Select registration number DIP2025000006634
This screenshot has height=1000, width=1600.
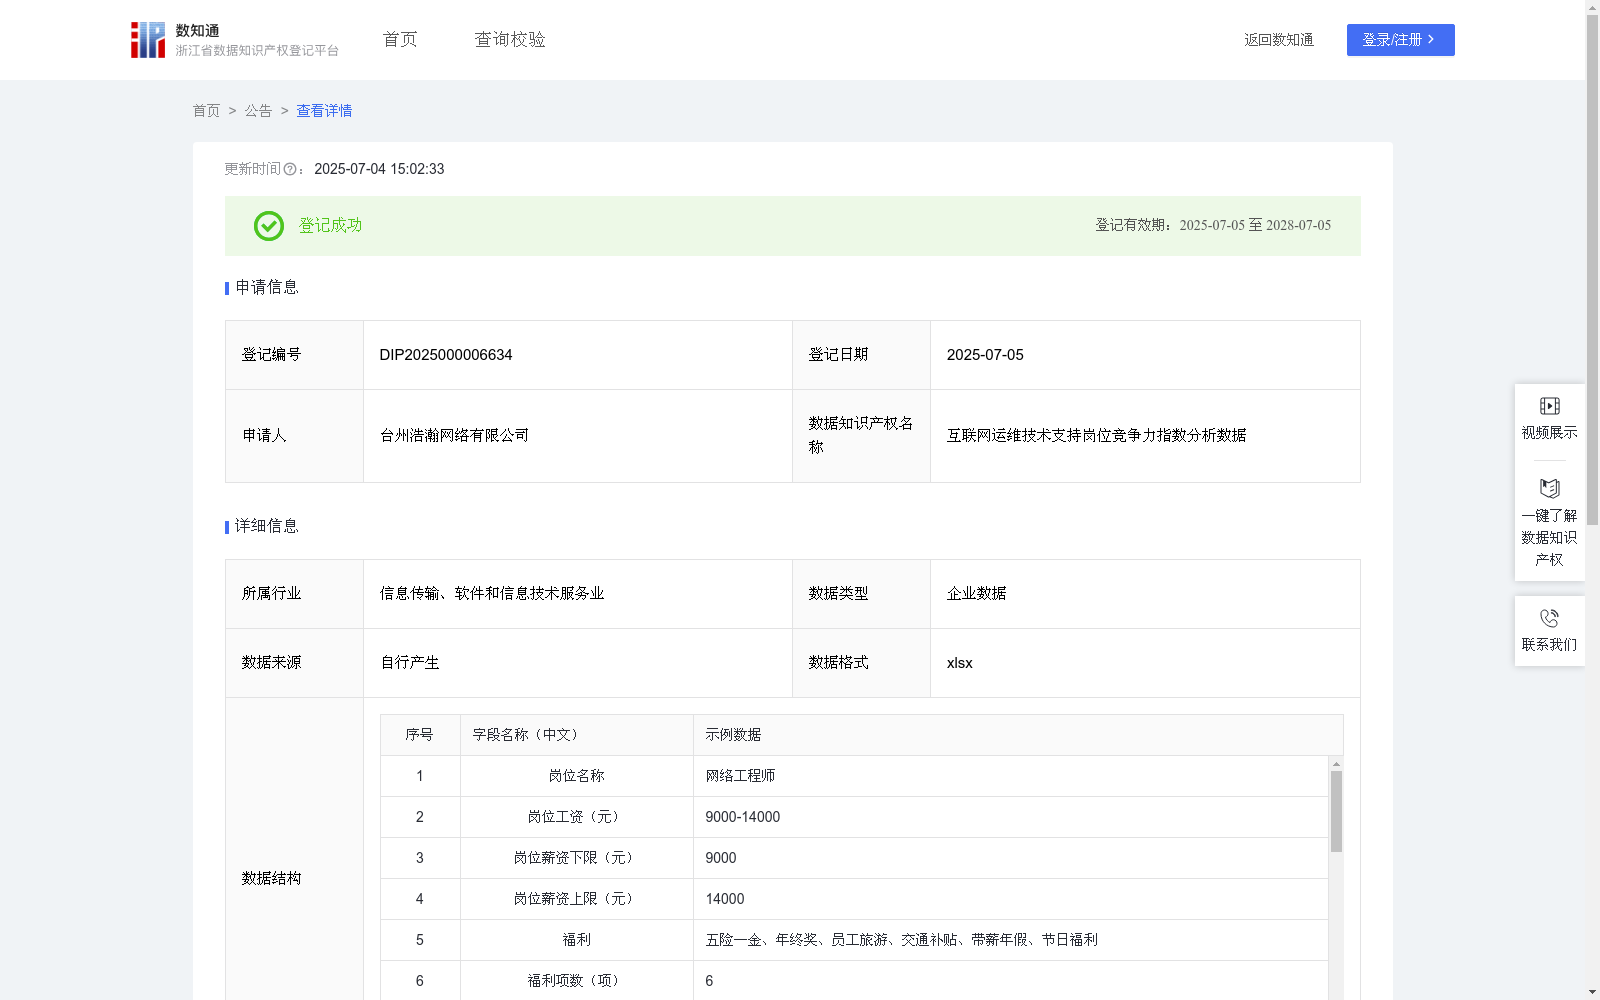coord(446,355)
